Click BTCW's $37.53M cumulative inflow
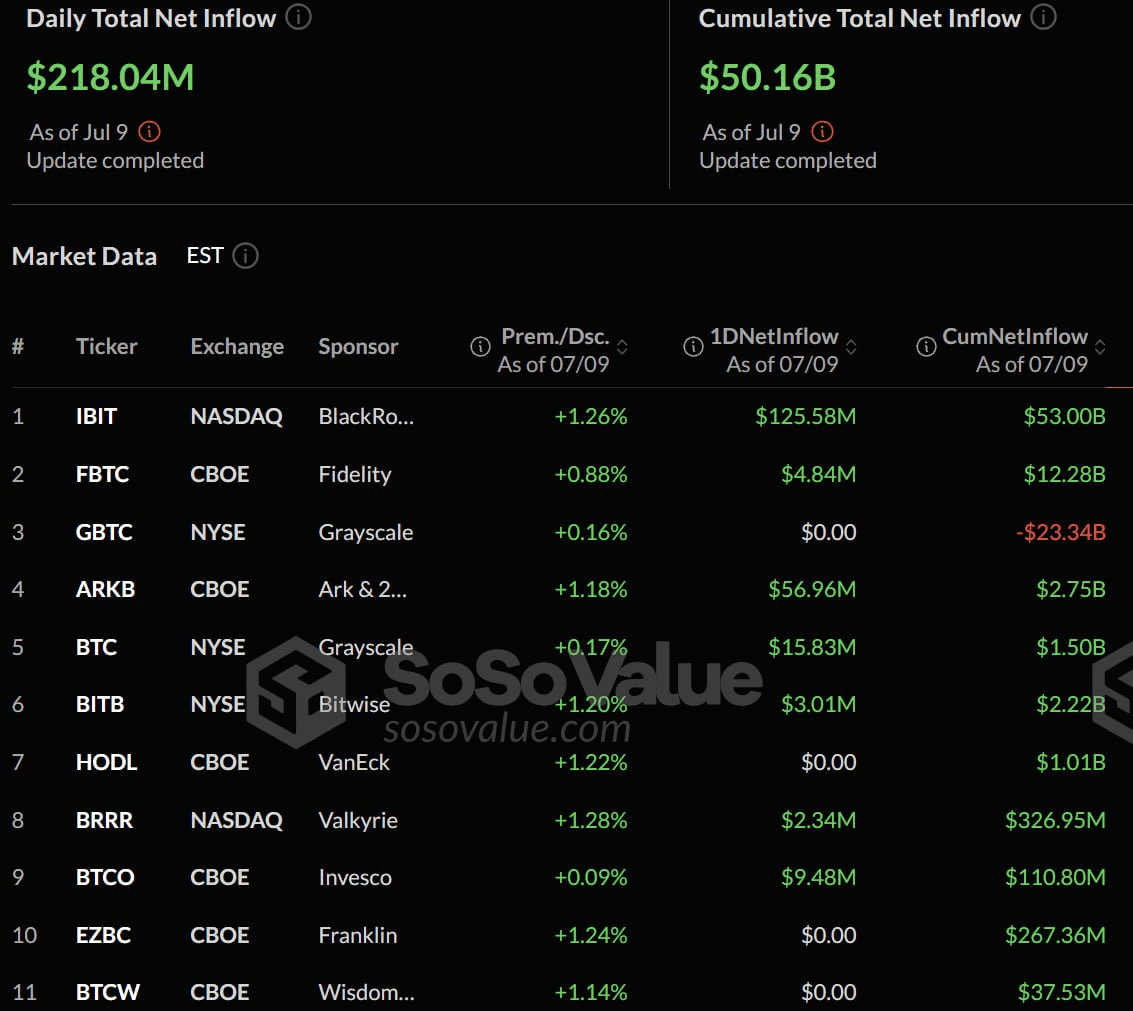The image size is (1133, 1011). click(x=1061, y=992)
